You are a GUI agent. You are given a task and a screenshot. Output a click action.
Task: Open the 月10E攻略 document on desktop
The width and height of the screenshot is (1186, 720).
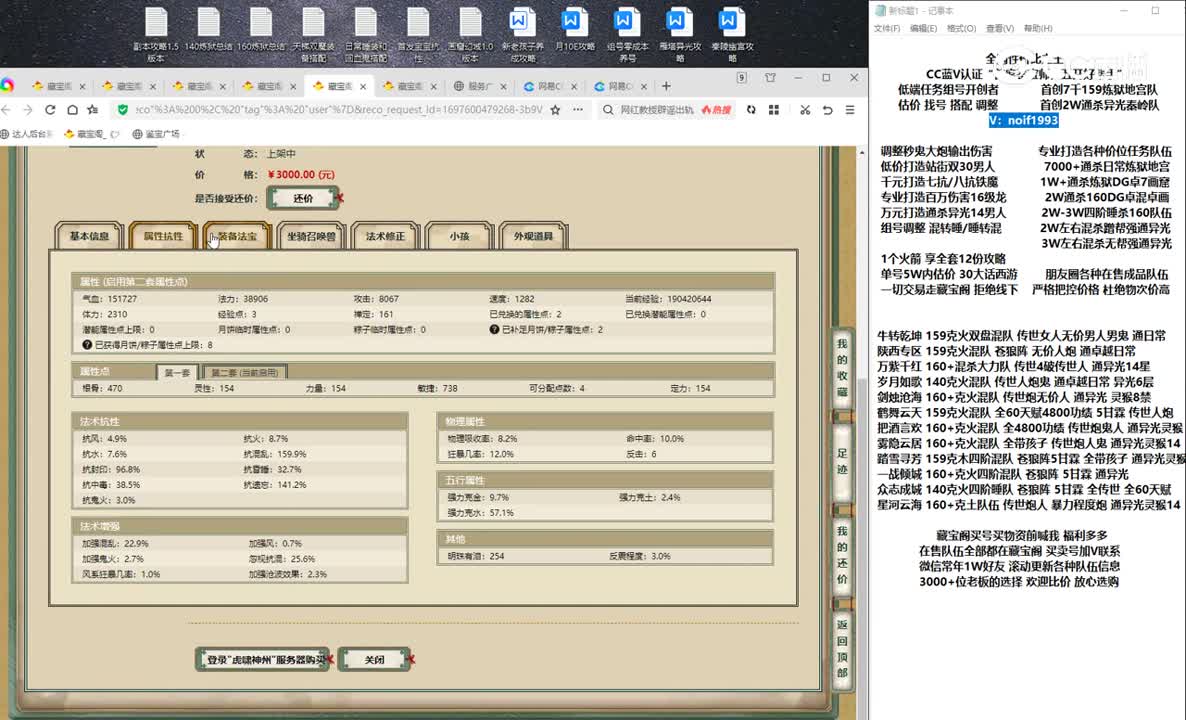coord(575,30)
